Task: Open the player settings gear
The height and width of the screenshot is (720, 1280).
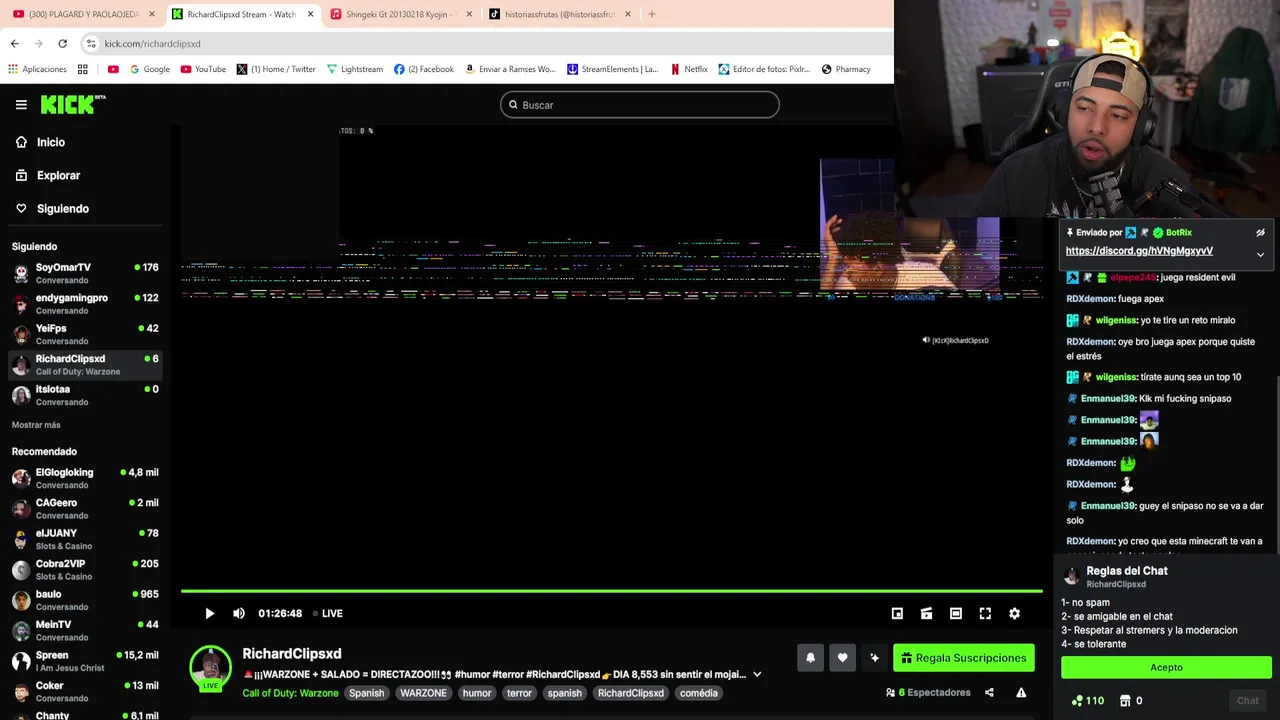Action: point(1014,613)
